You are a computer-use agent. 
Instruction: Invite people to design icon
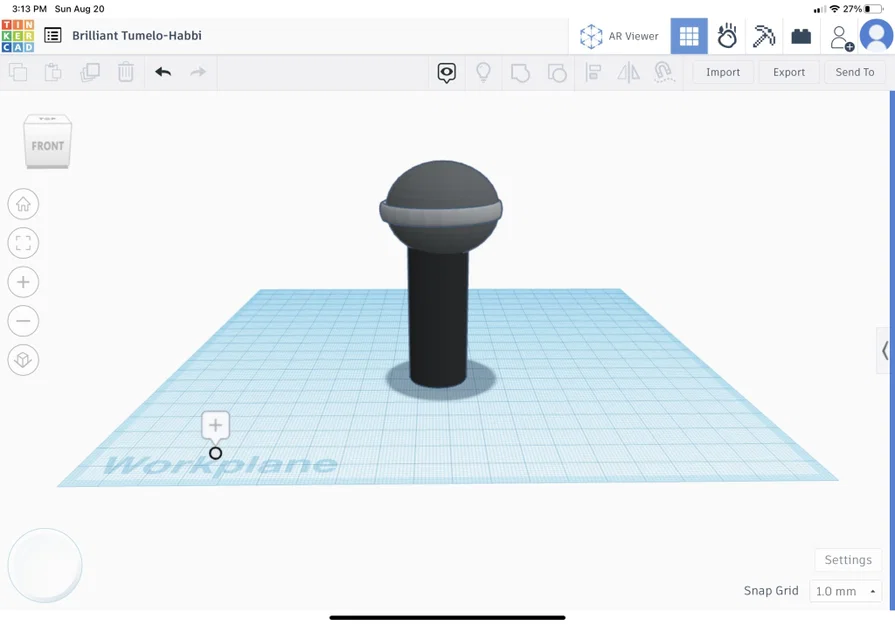click(x=841, y=38)
